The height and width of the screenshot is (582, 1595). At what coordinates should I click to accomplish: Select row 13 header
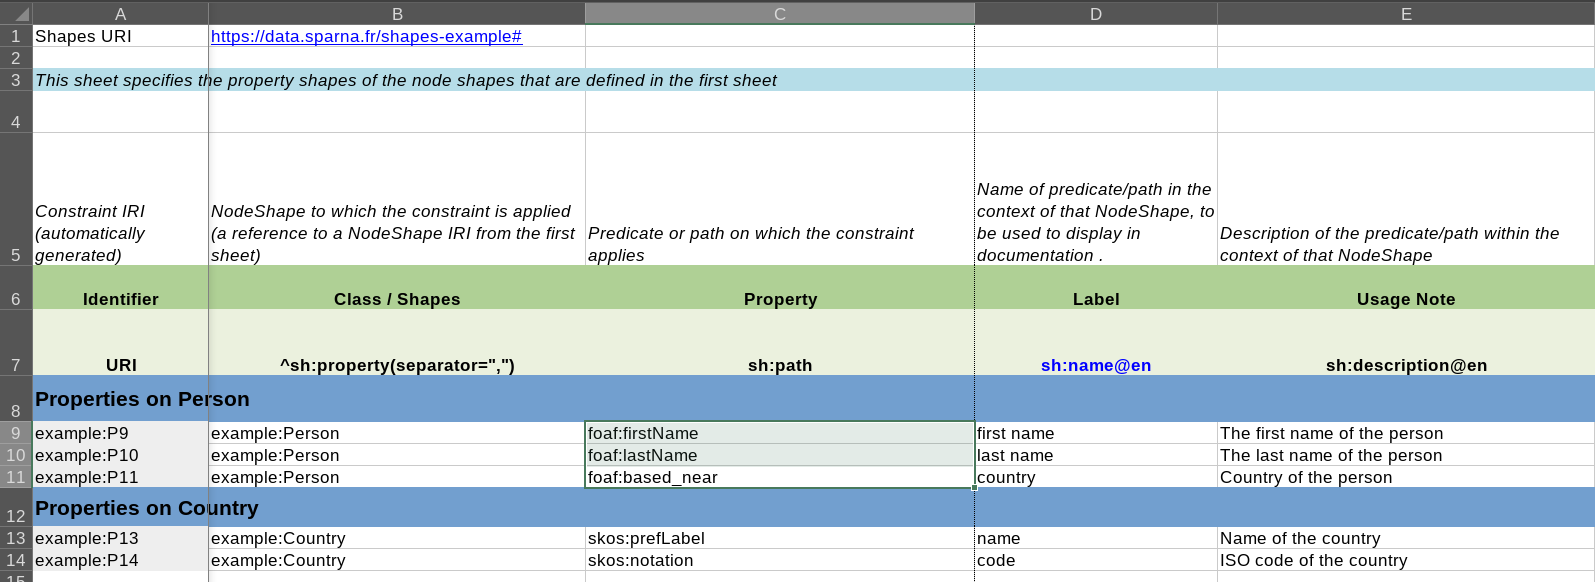click(16, 538)
